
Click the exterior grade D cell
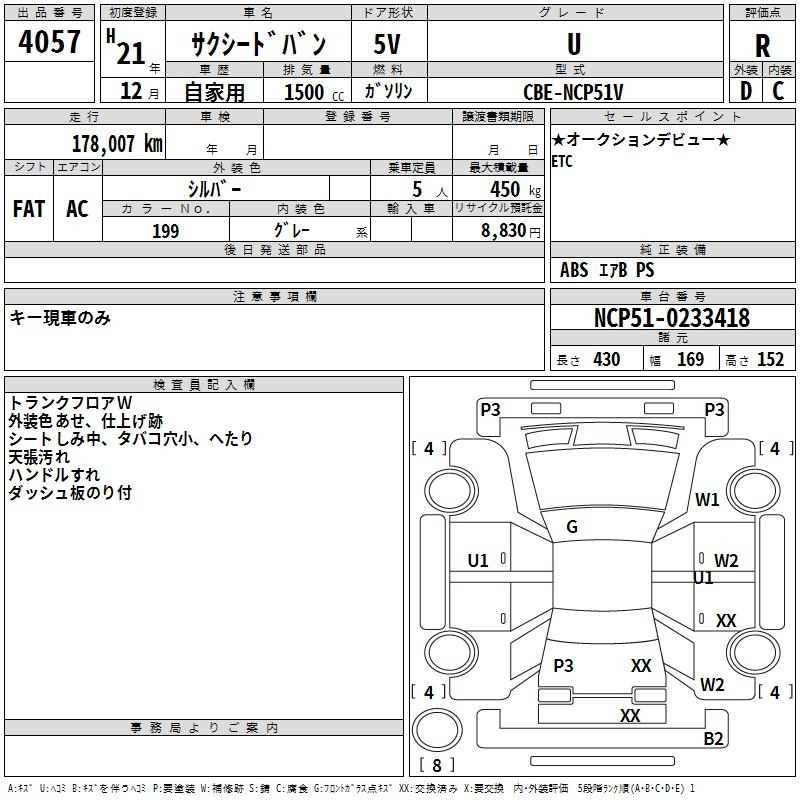coord(746,91)
